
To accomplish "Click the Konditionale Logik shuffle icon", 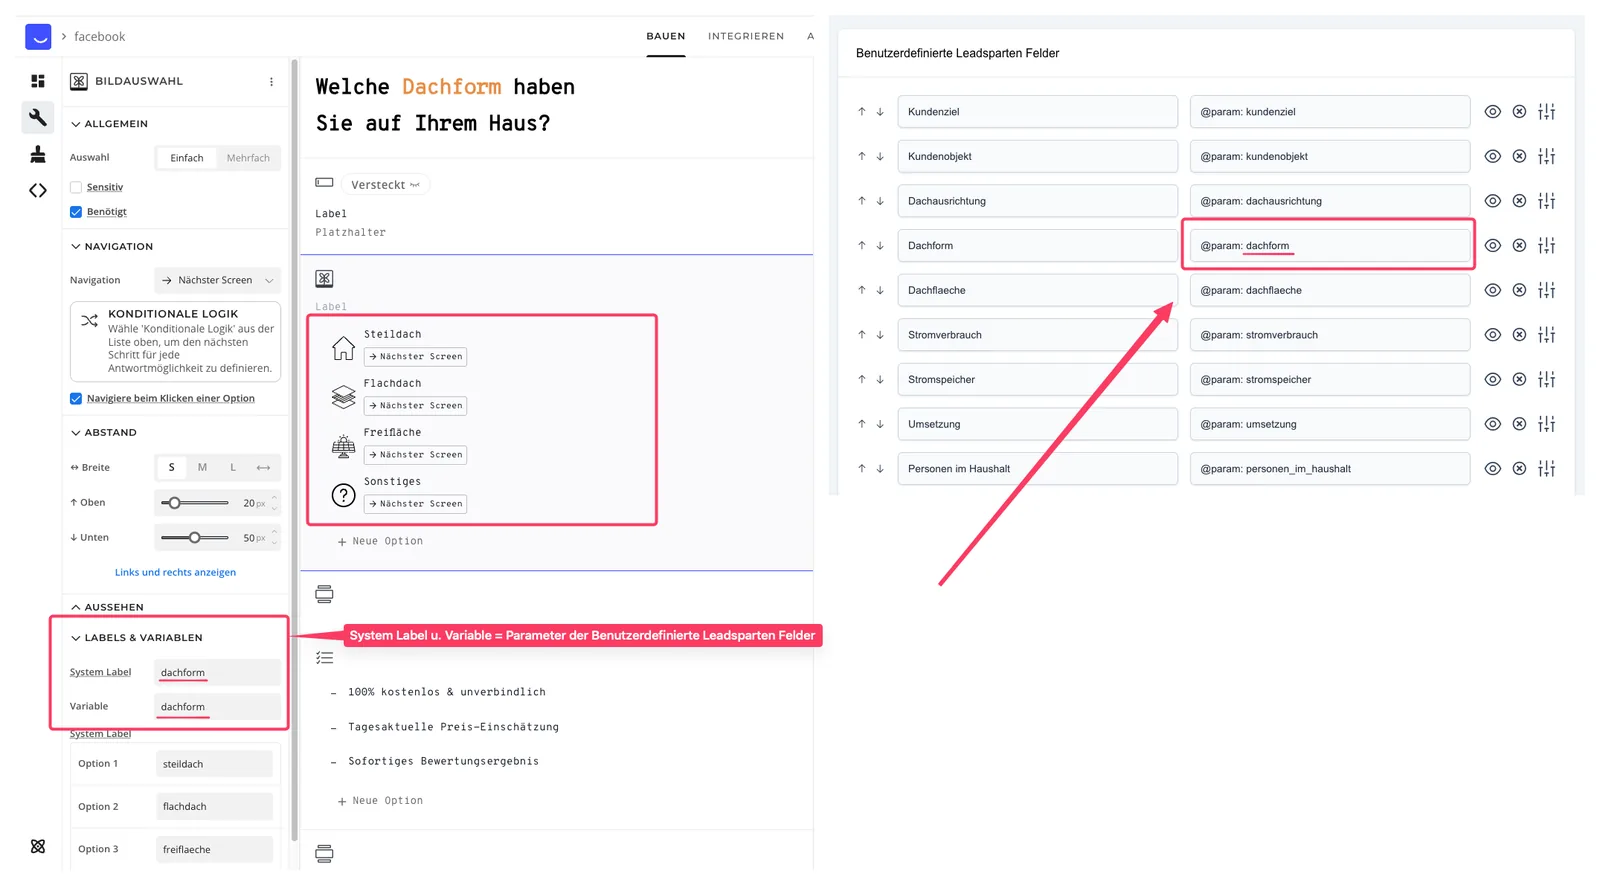I will (x=89, y=320).
